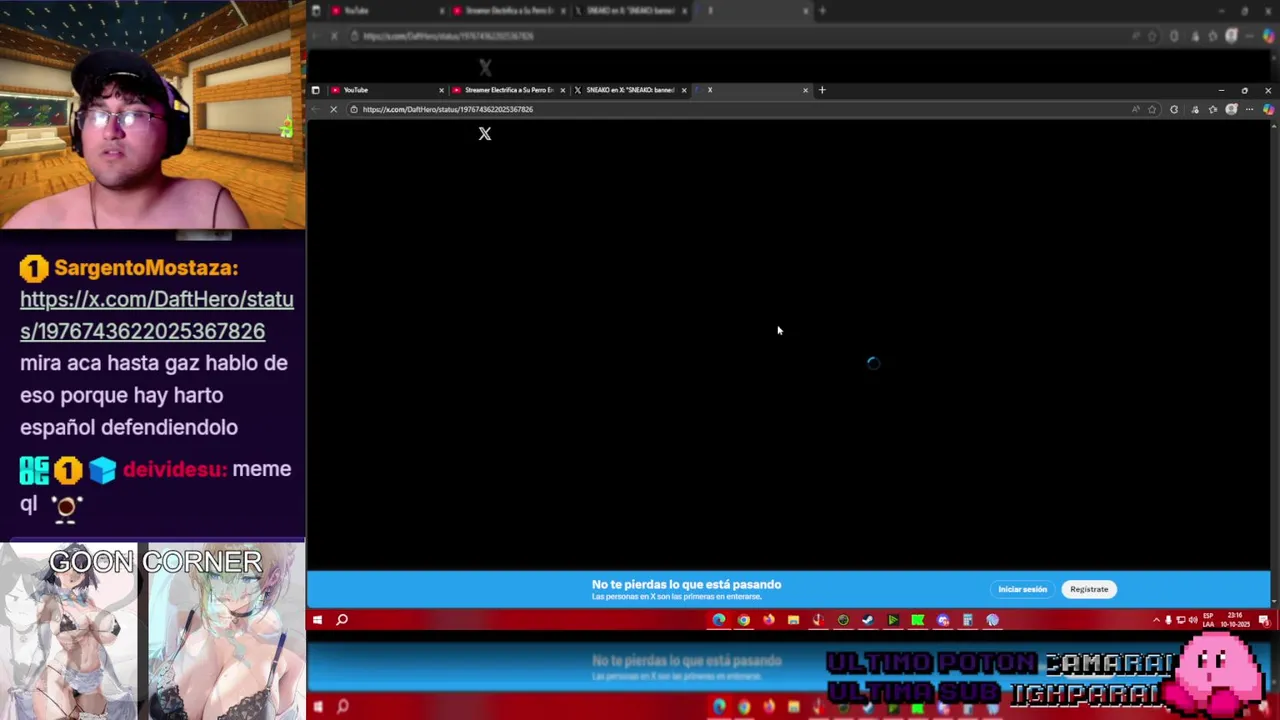Click the Regístrate button
Image resolution: width=1280 pixels, height=720 pixels.
1089,589
